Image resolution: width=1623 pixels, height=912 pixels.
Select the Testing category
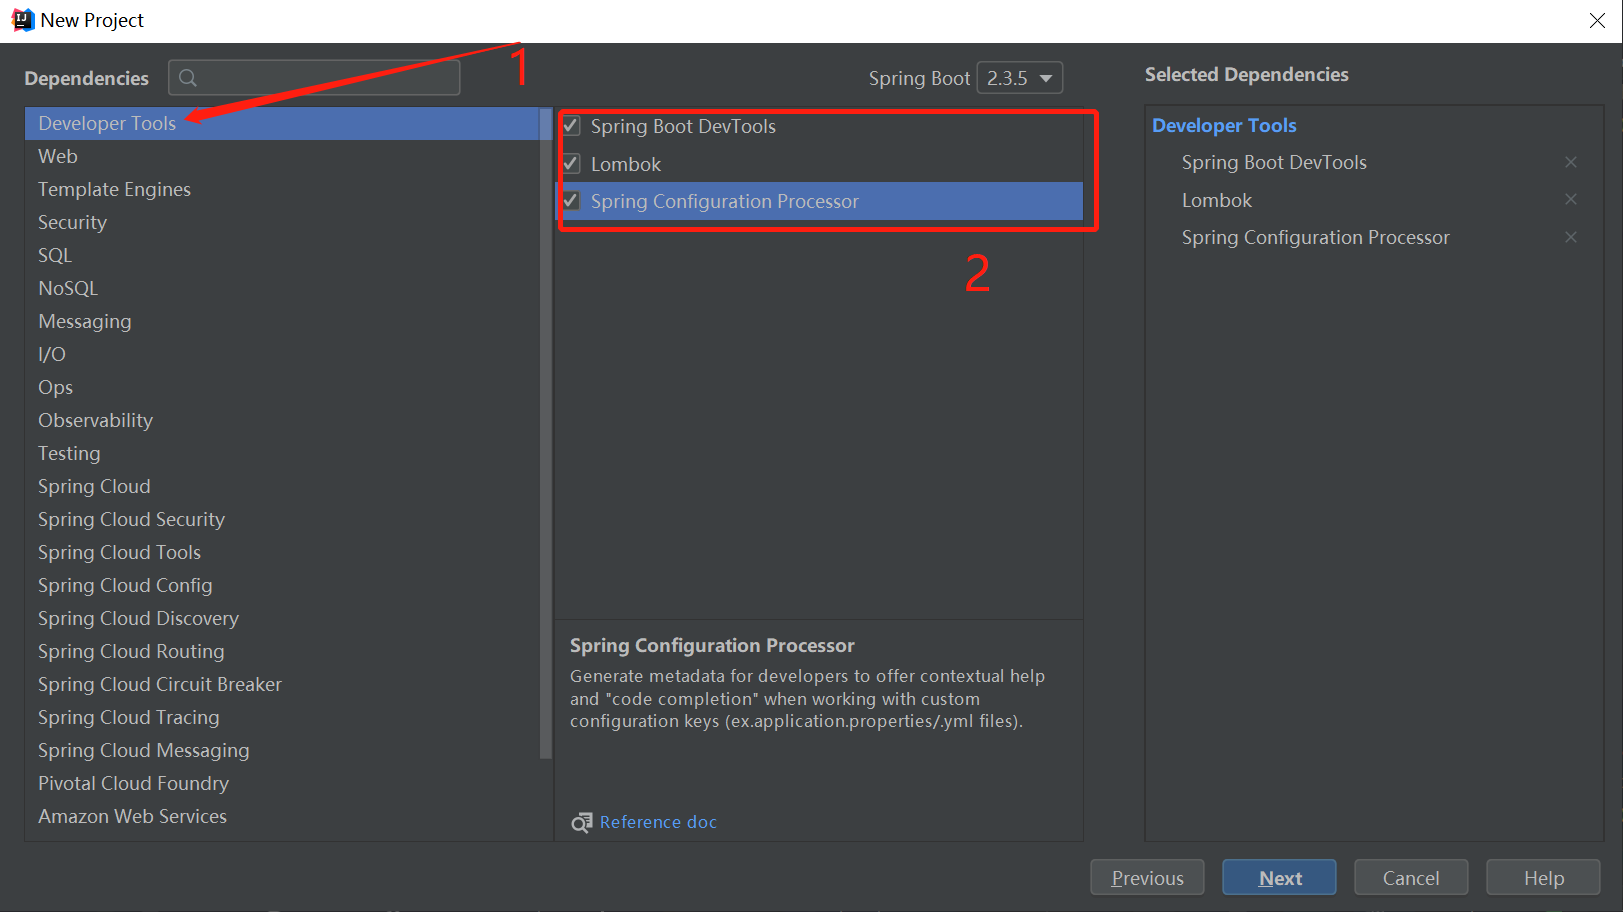pos(282,453)
